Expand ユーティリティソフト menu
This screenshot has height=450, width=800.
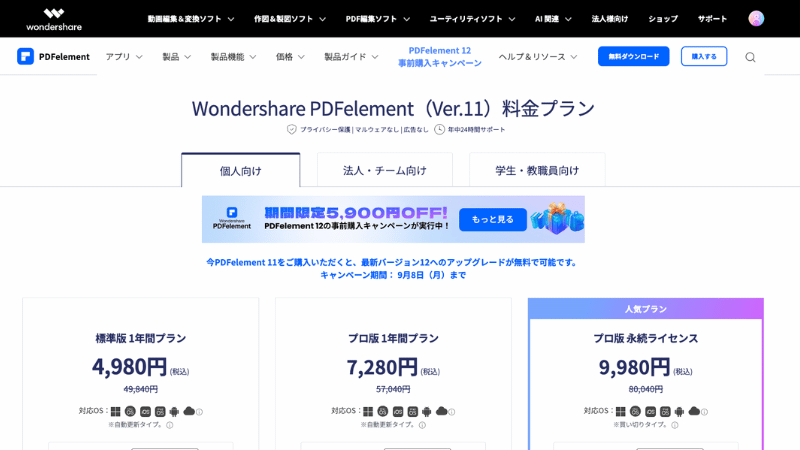point(472,19)
